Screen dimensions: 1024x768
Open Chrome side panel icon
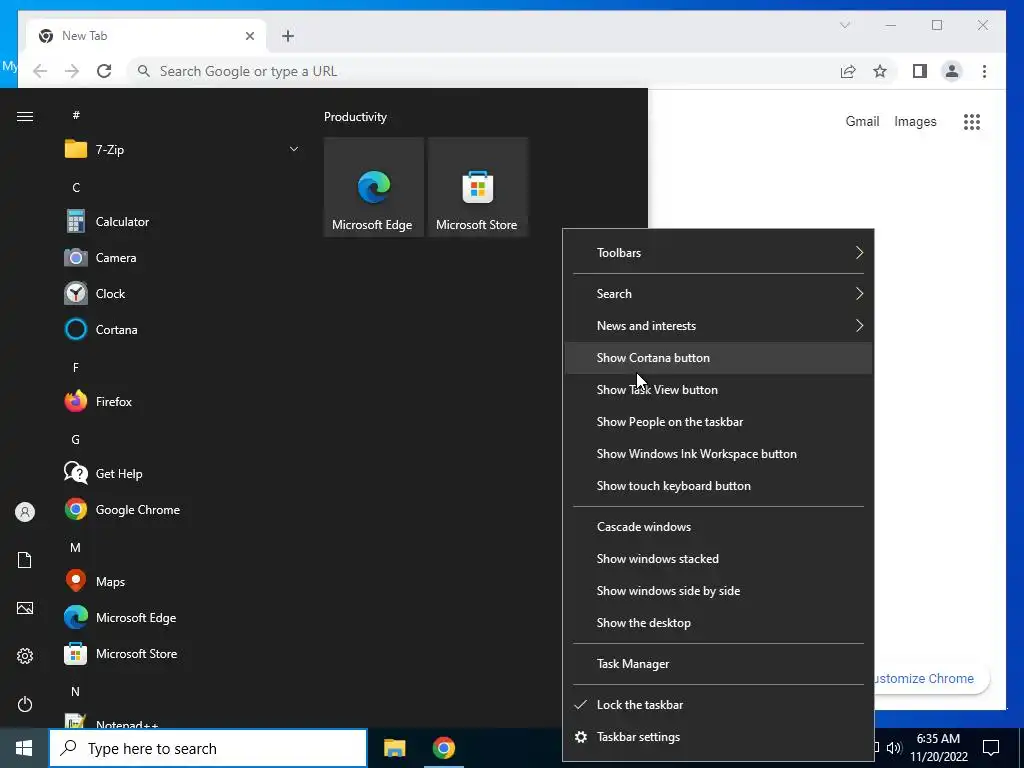click(x=920, y=71)
